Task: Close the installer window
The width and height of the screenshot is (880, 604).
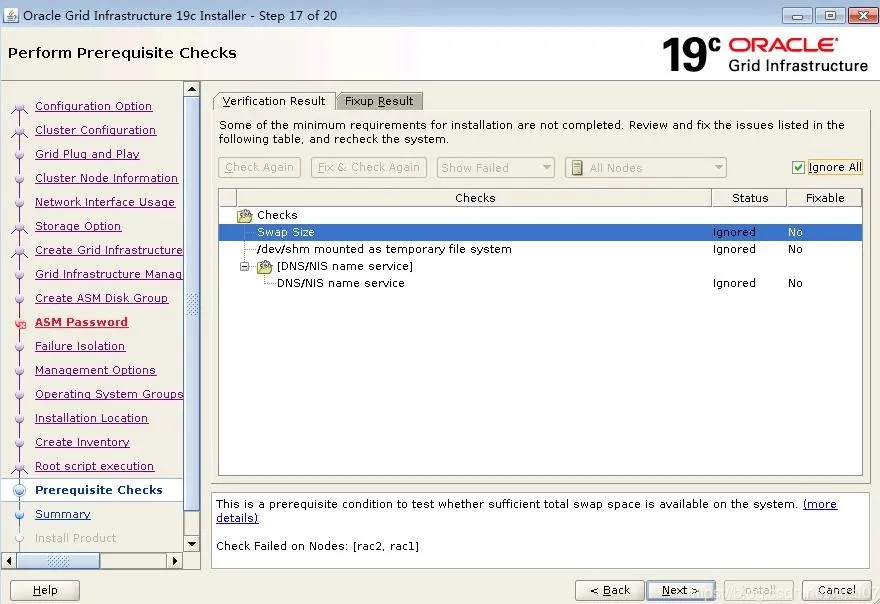Action: point(863,15)
